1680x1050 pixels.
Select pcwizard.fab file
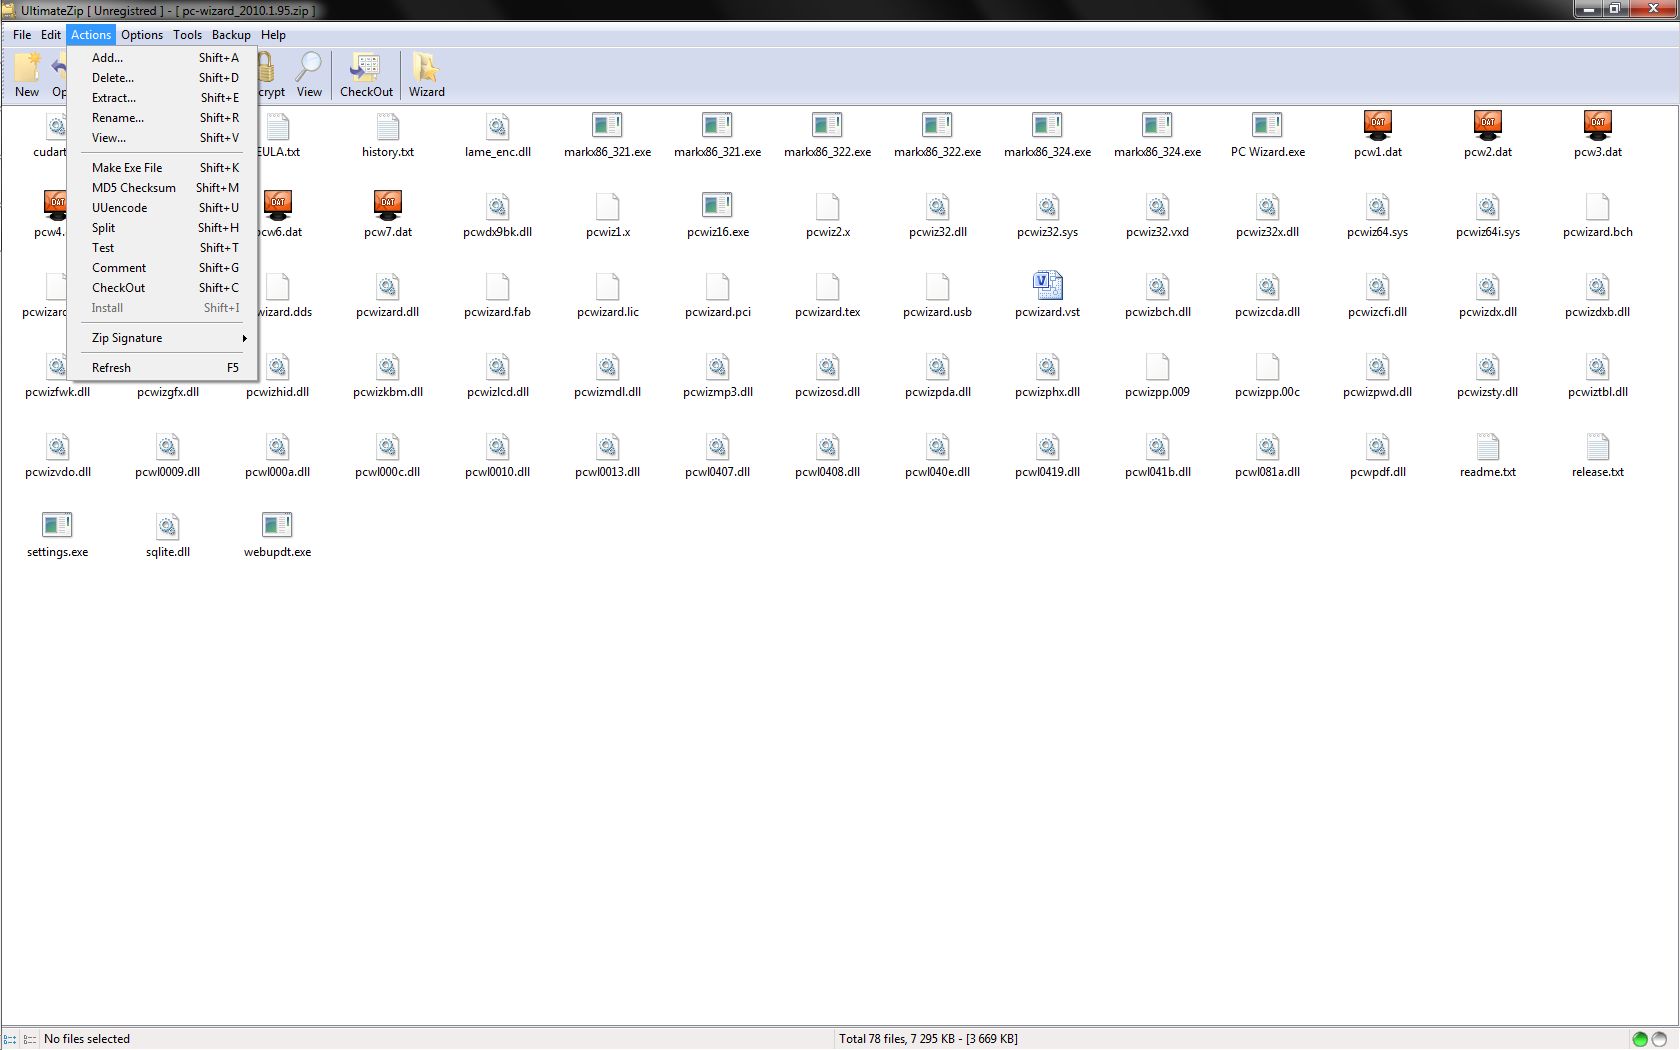498,295
